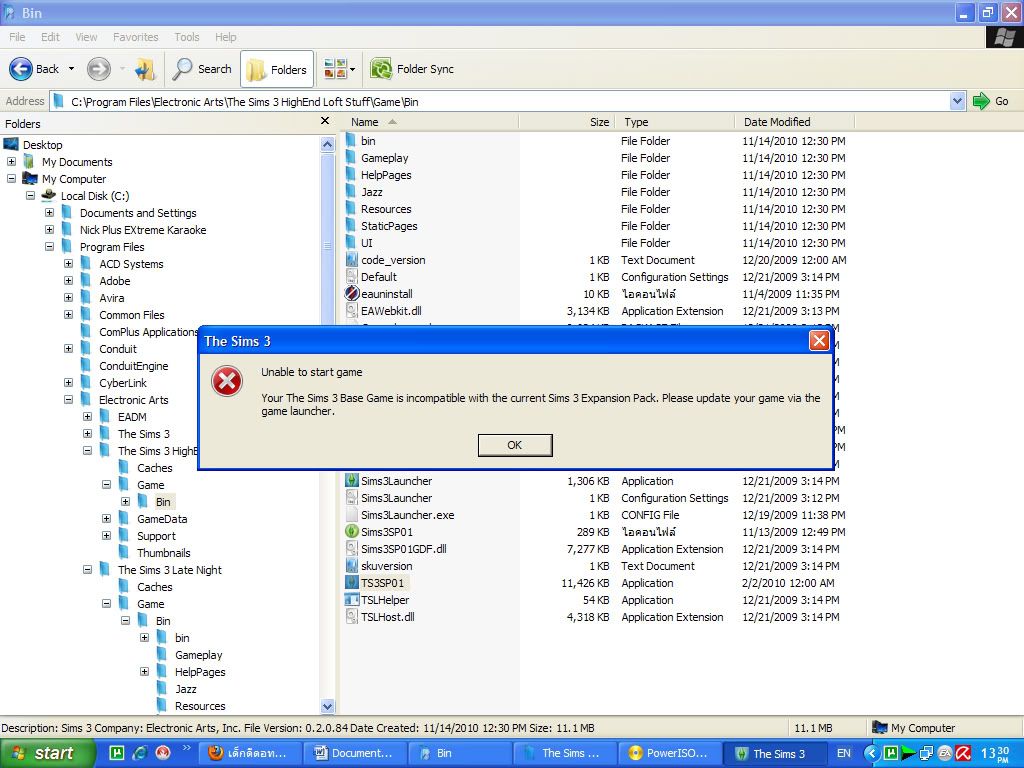Click the Forward arrow icon
The height and width of the screenshot is (768, 1024).
(x=99, y=69)
